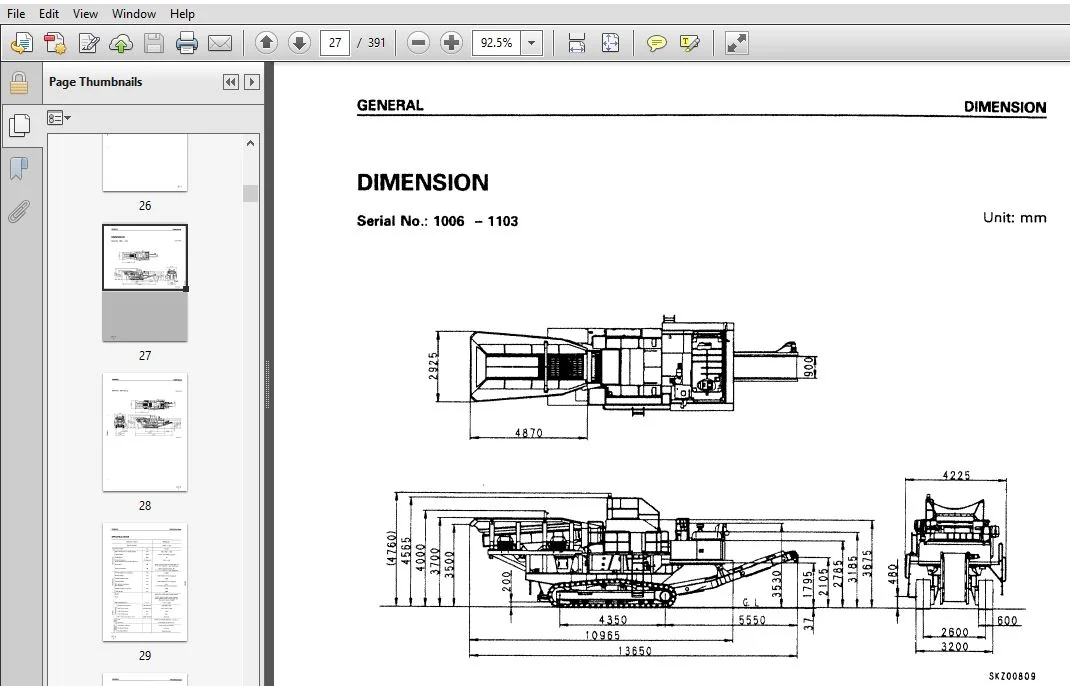Click the Page Thumbnails panel title
1070x686 pixels.
(96, 82)
